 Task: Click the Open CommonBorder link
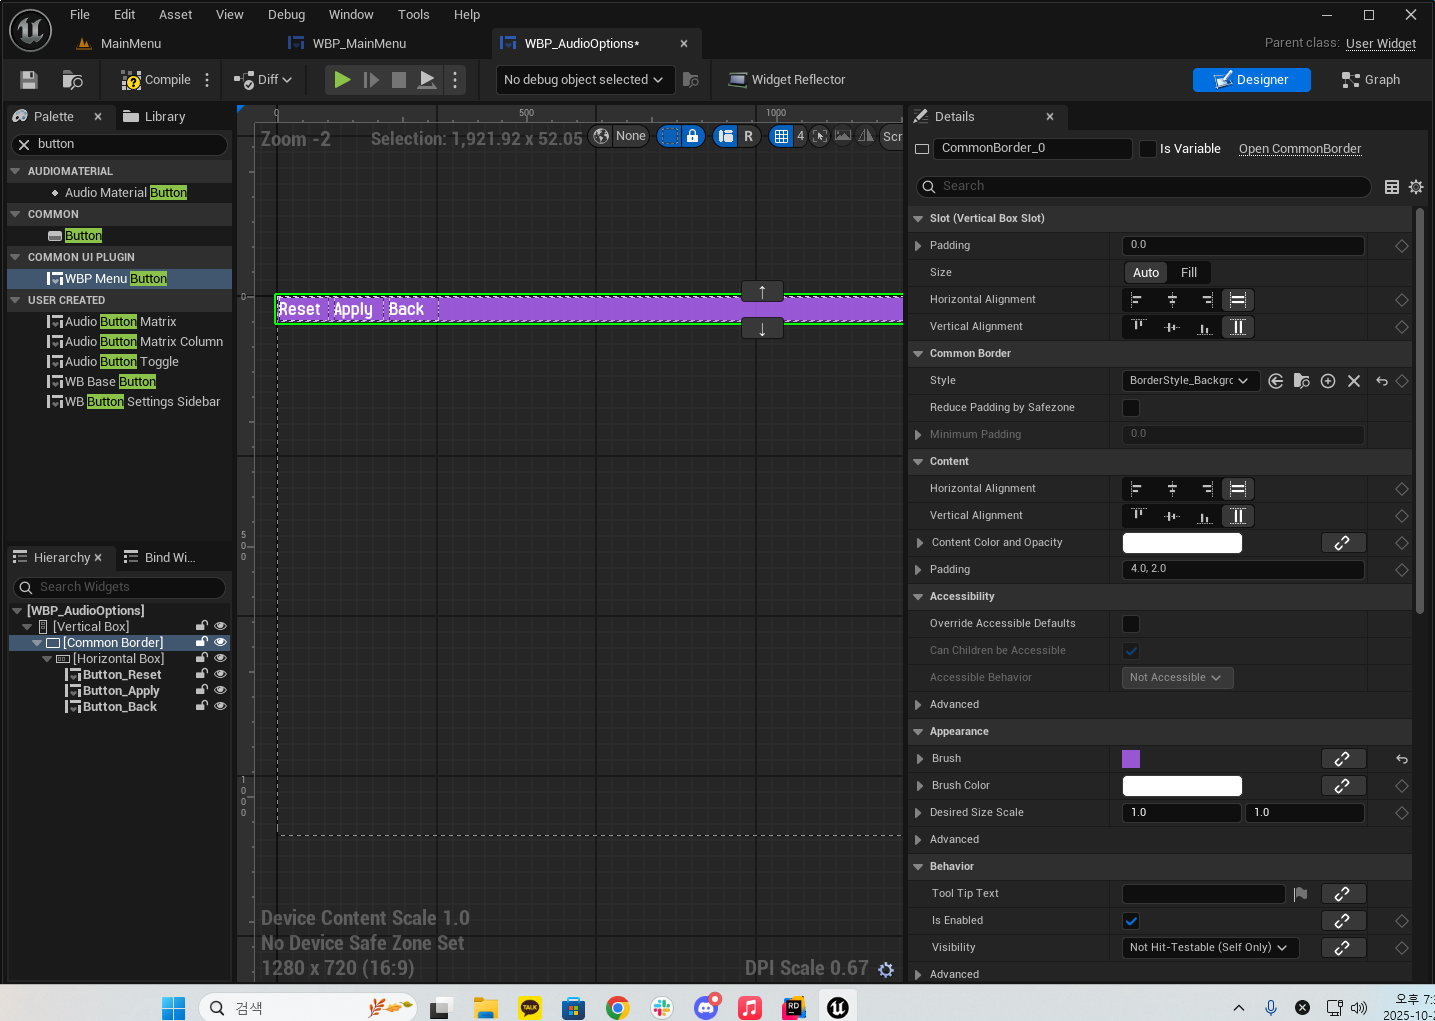pos(1299,149)
